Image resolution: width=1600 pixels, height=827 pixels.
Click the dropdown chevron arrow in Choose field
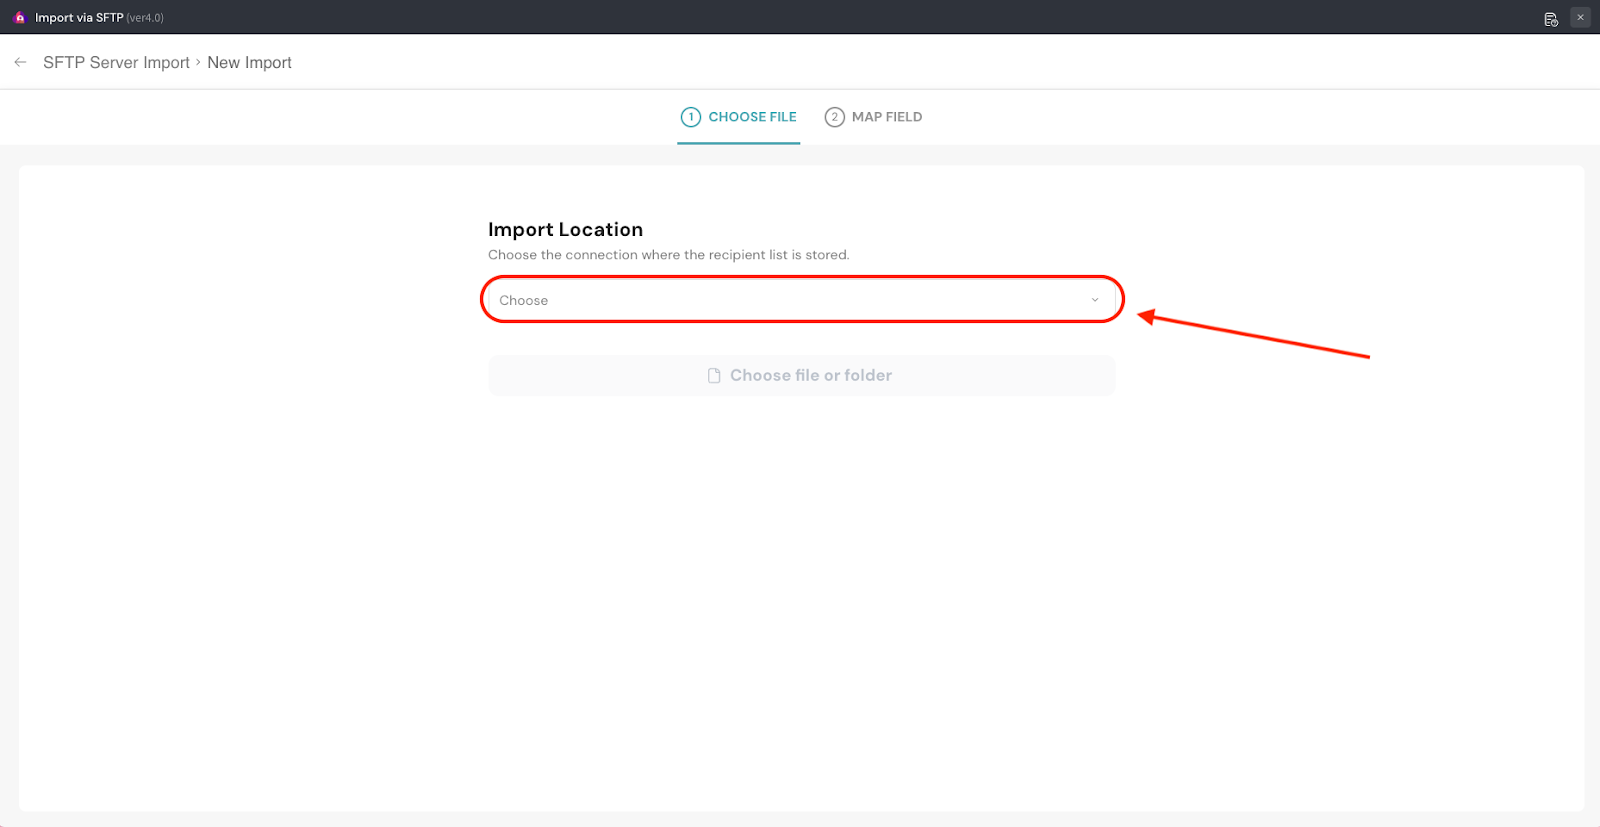(1095, 300)
